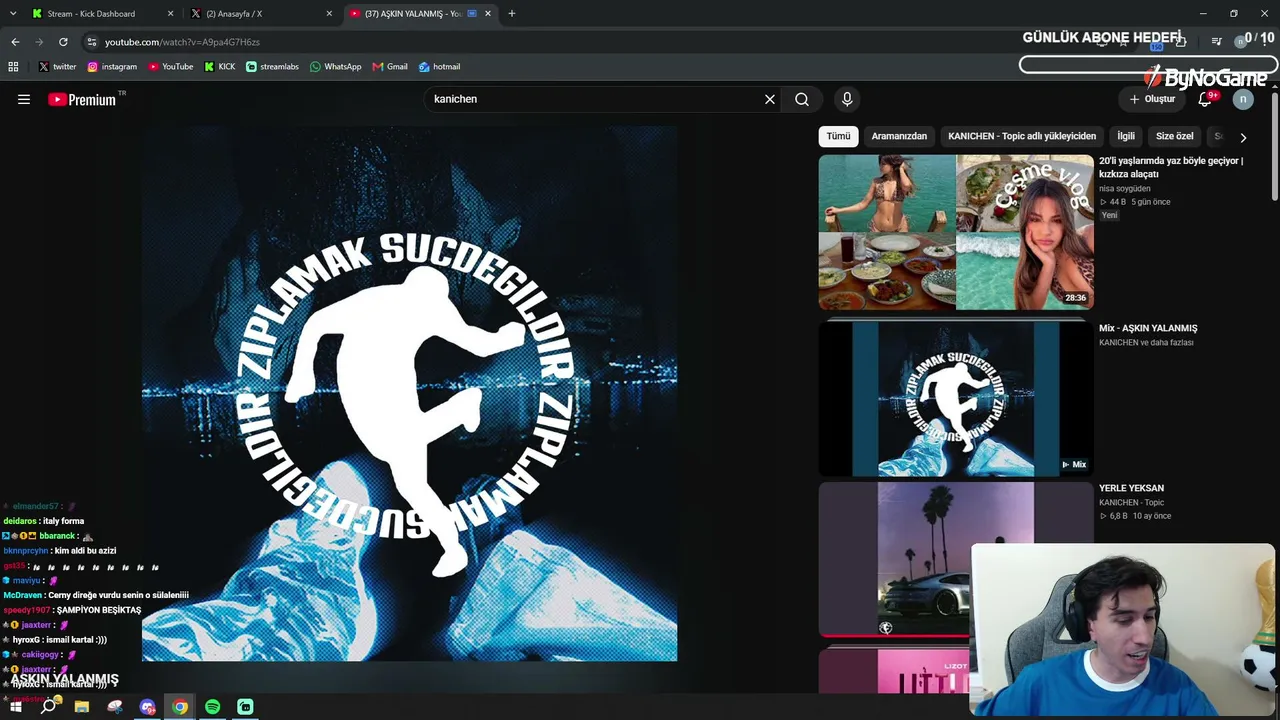
Task: Select the Aramanızdan filter chip
Action: click(x=899, y=136)
